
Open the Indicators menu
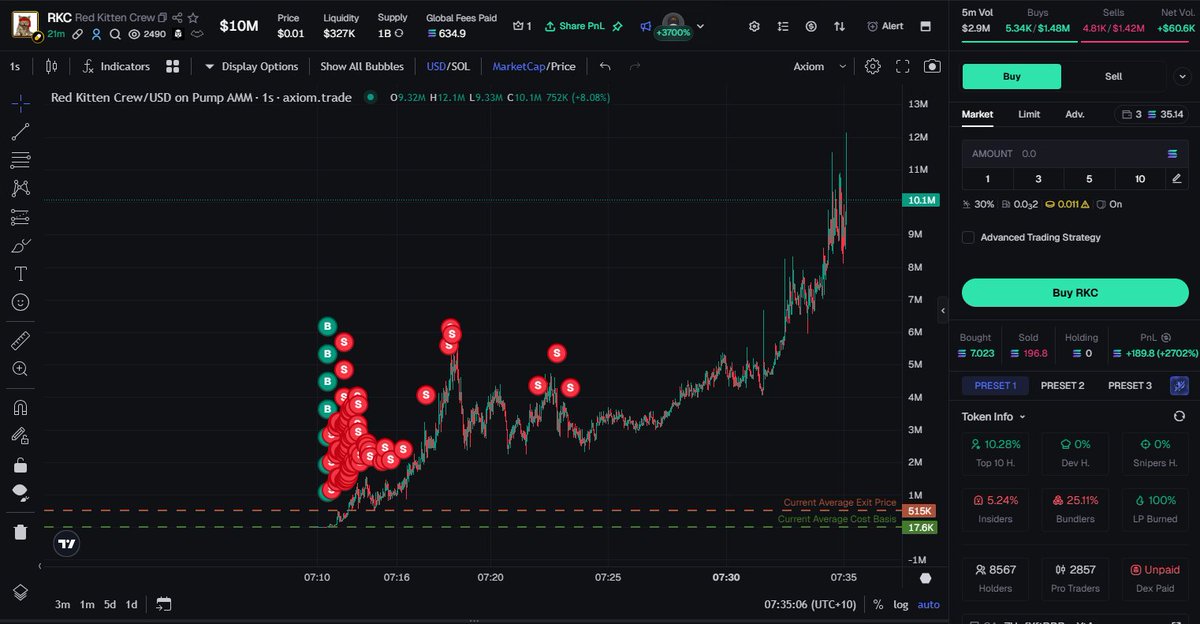(116, 66)
